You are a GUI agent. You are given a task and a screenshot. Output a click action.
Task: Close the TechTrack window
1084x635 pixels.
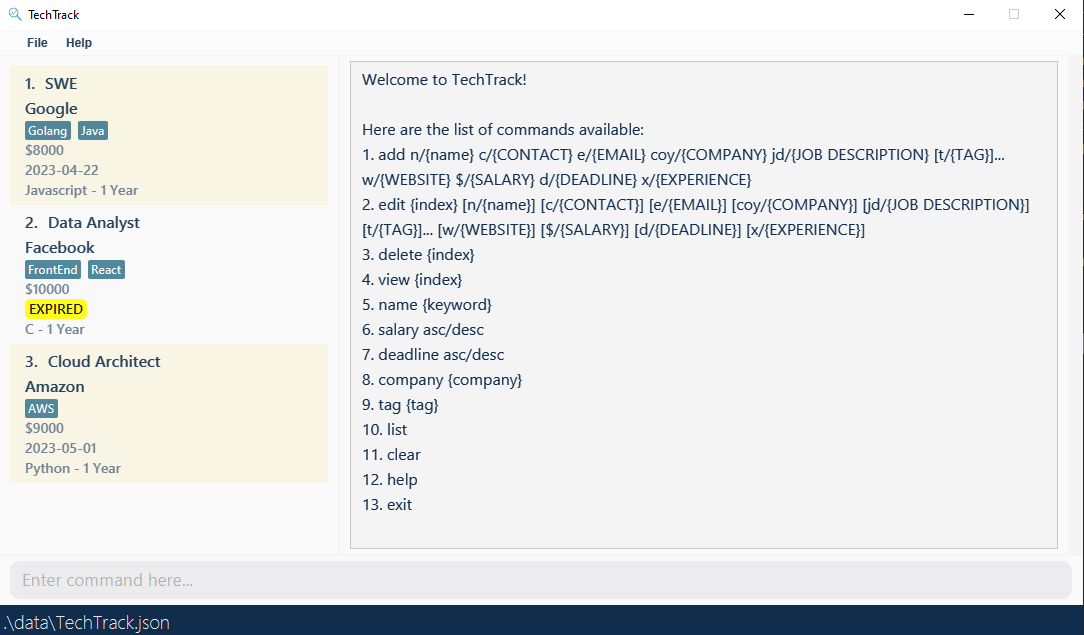[1060, 14]
